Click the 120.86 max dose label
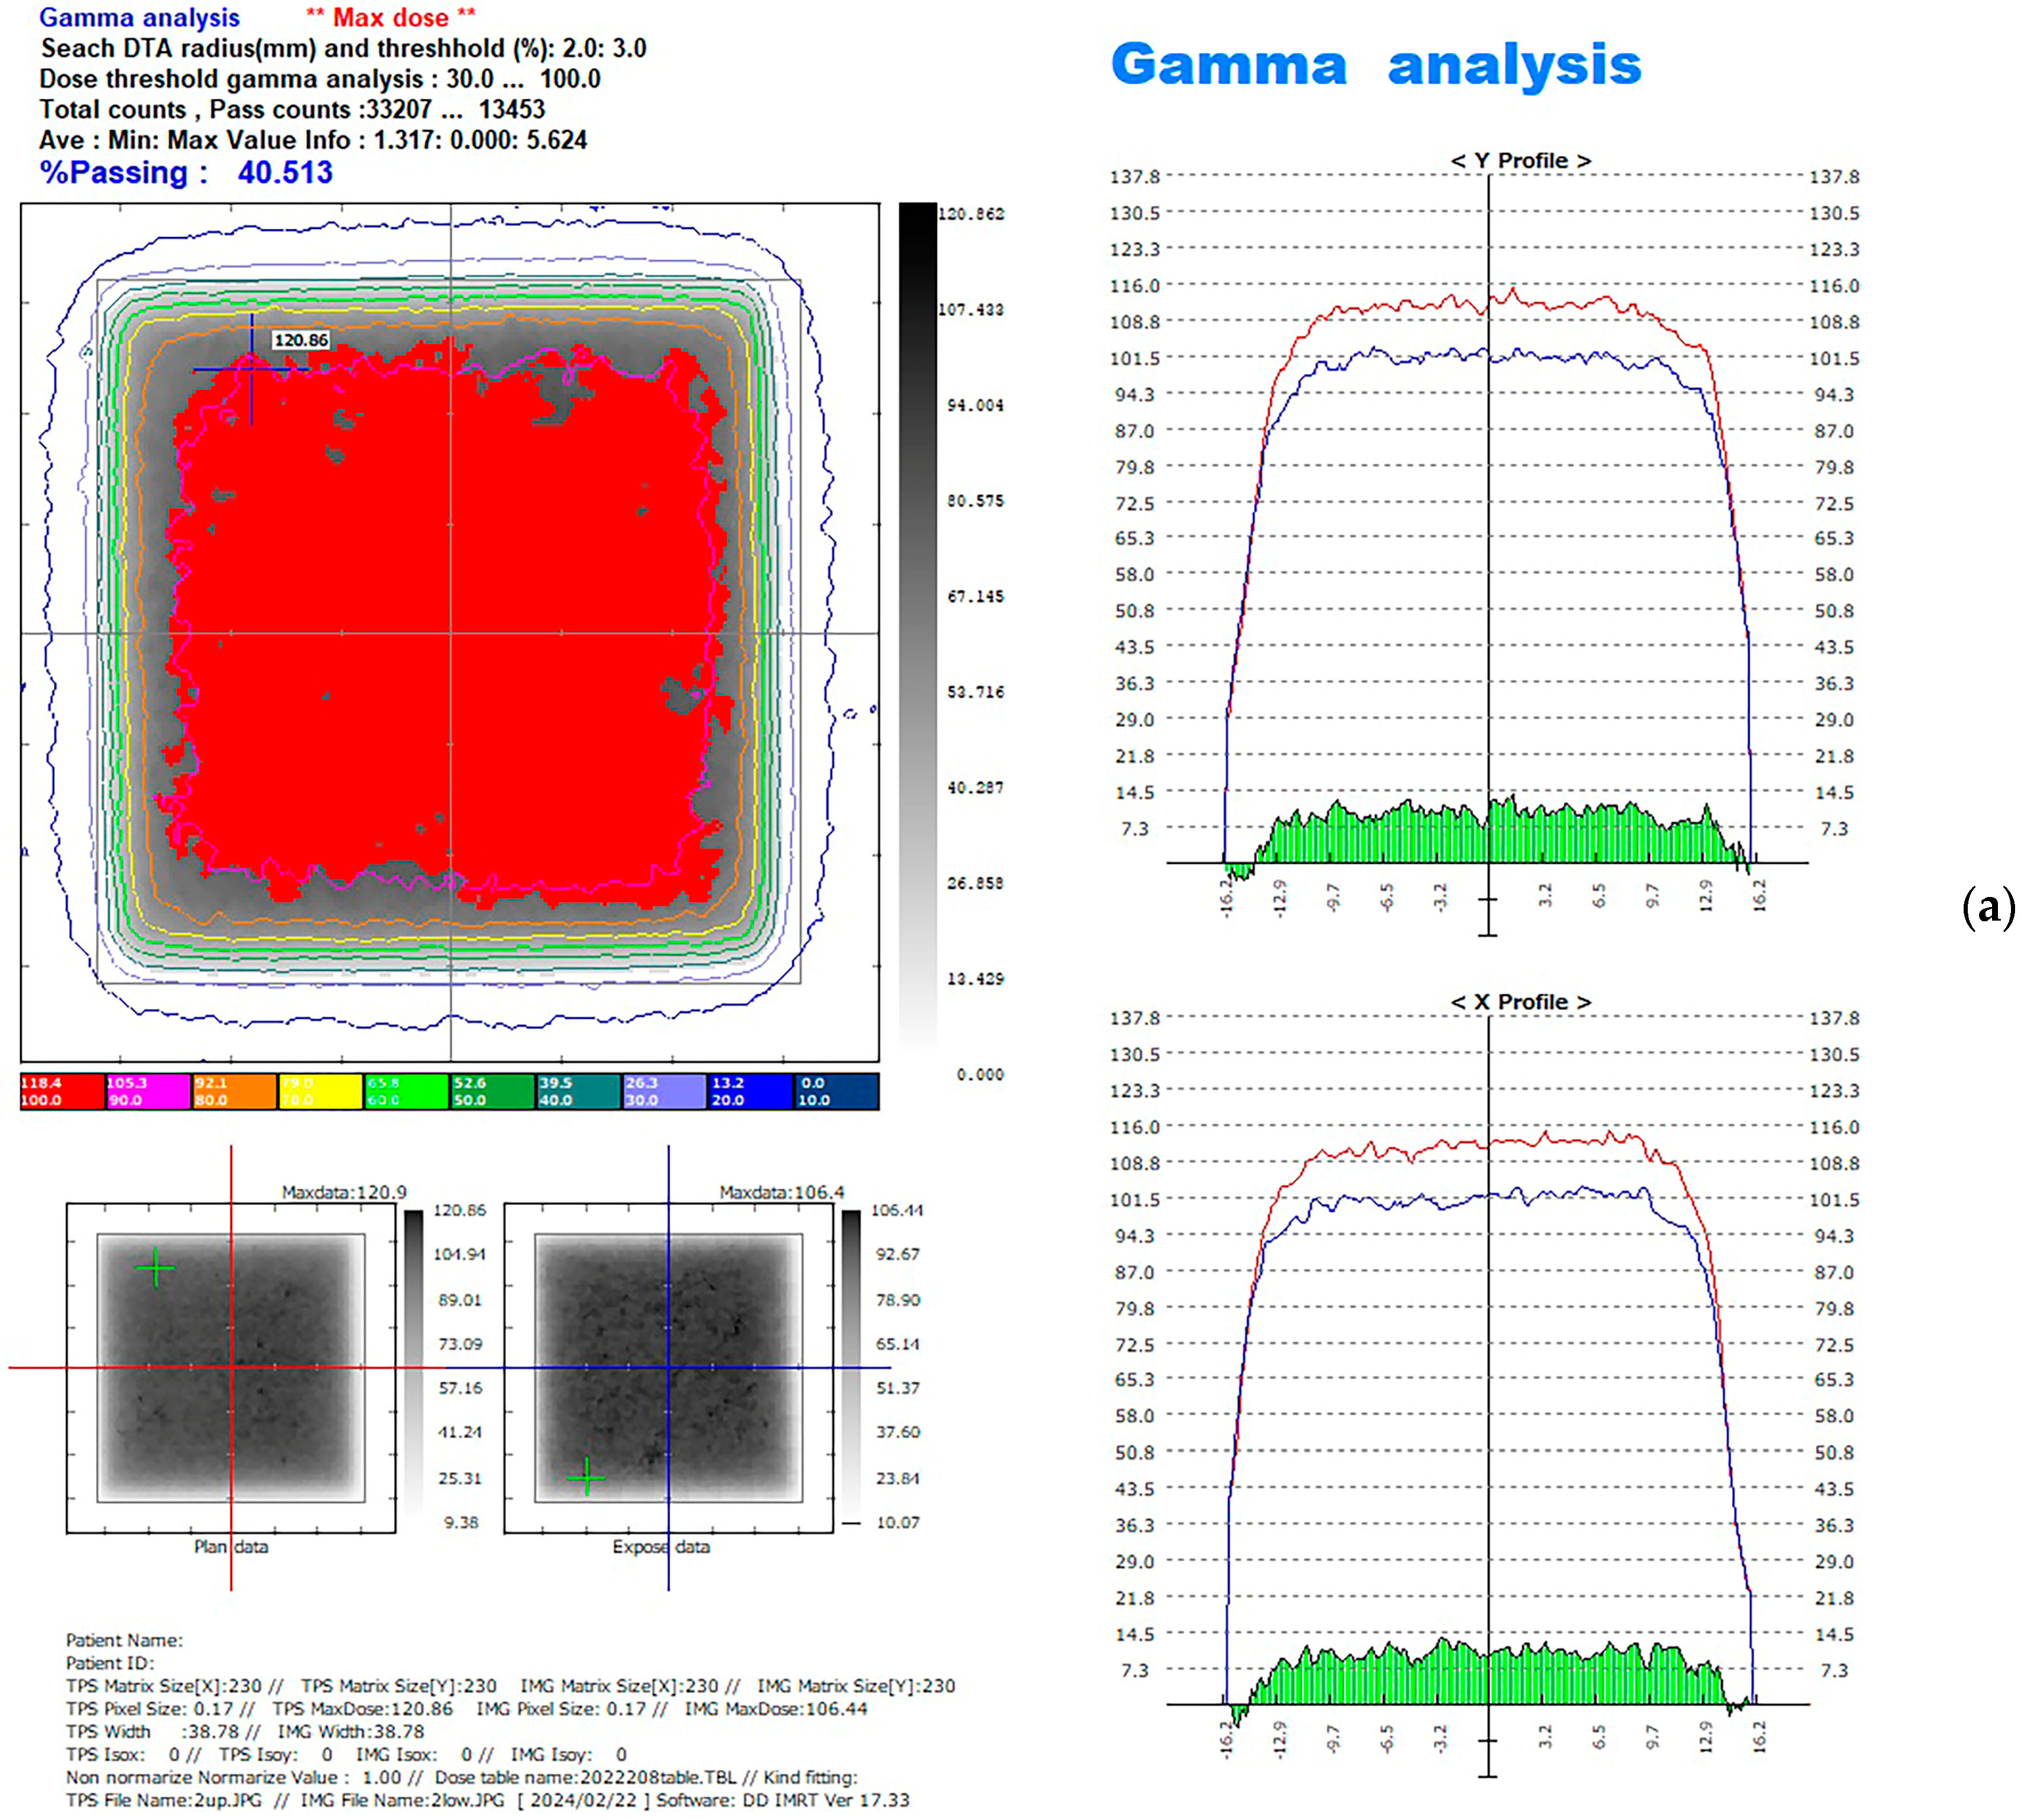 click(300, 340)
